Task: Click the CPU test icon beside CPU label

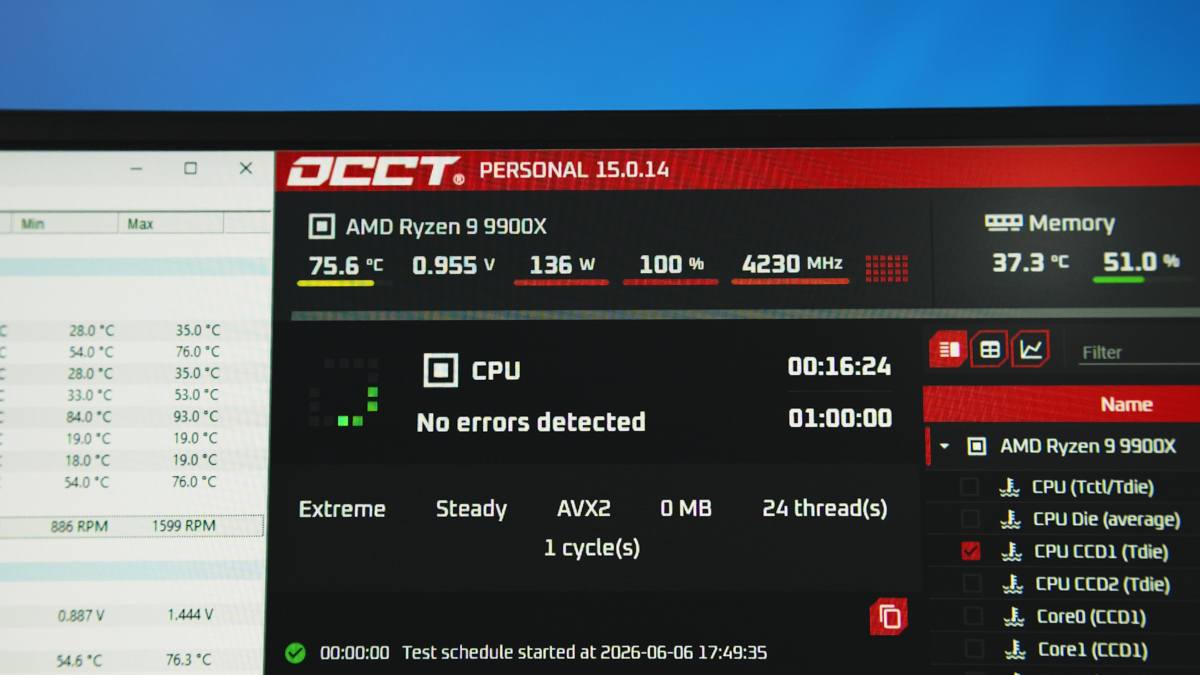Action: 441,370
